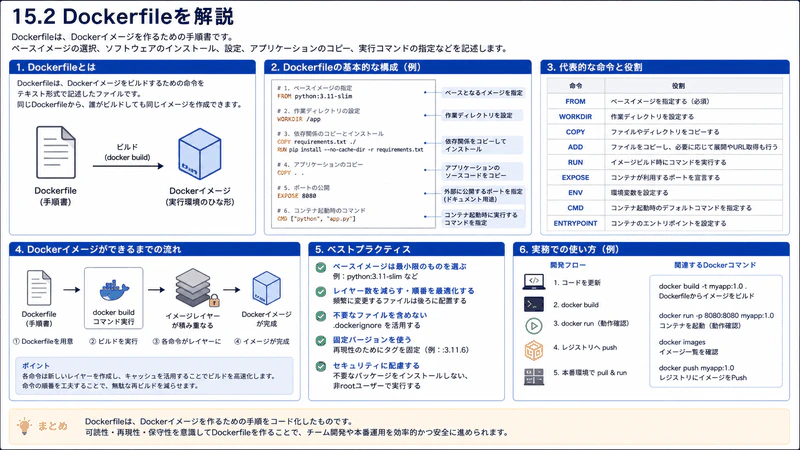The image size is (800, 450).
Task: Click the まとめ label in the bottom banner
Action: pyautogui.click(x=53, y=426)
